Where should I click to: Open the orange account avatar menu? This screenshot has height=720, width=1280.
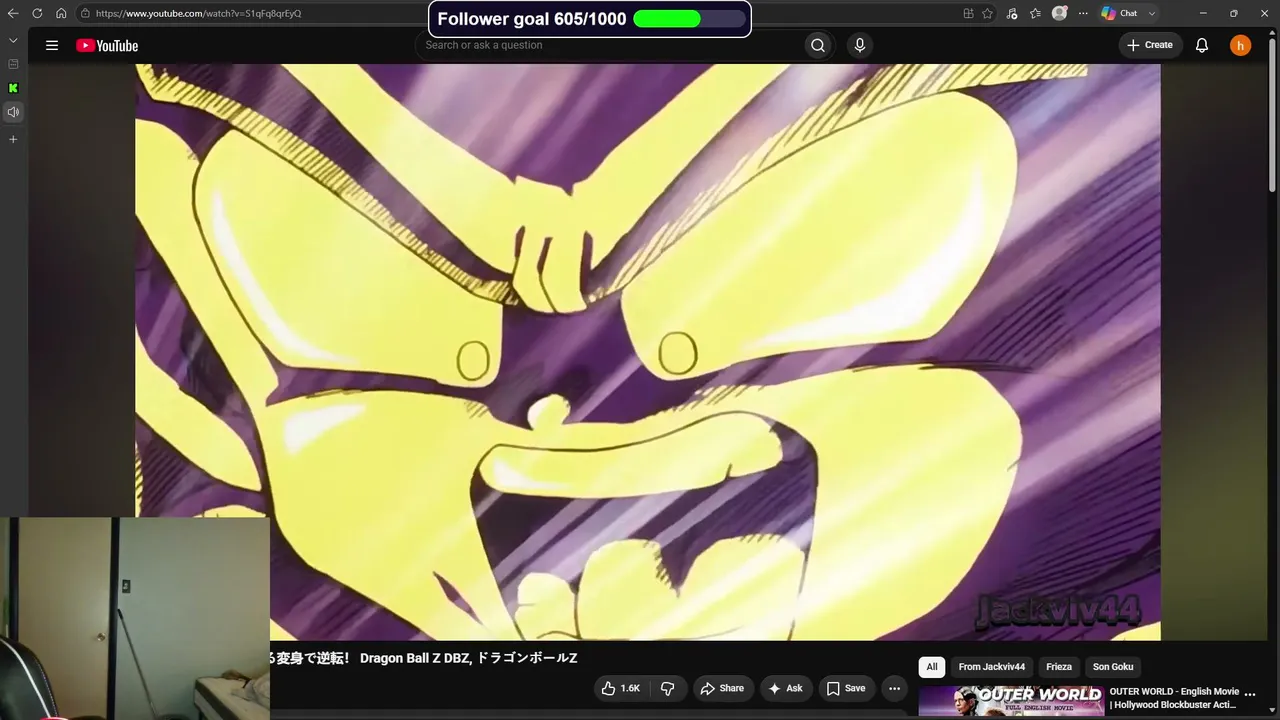tap(1240, 45)
